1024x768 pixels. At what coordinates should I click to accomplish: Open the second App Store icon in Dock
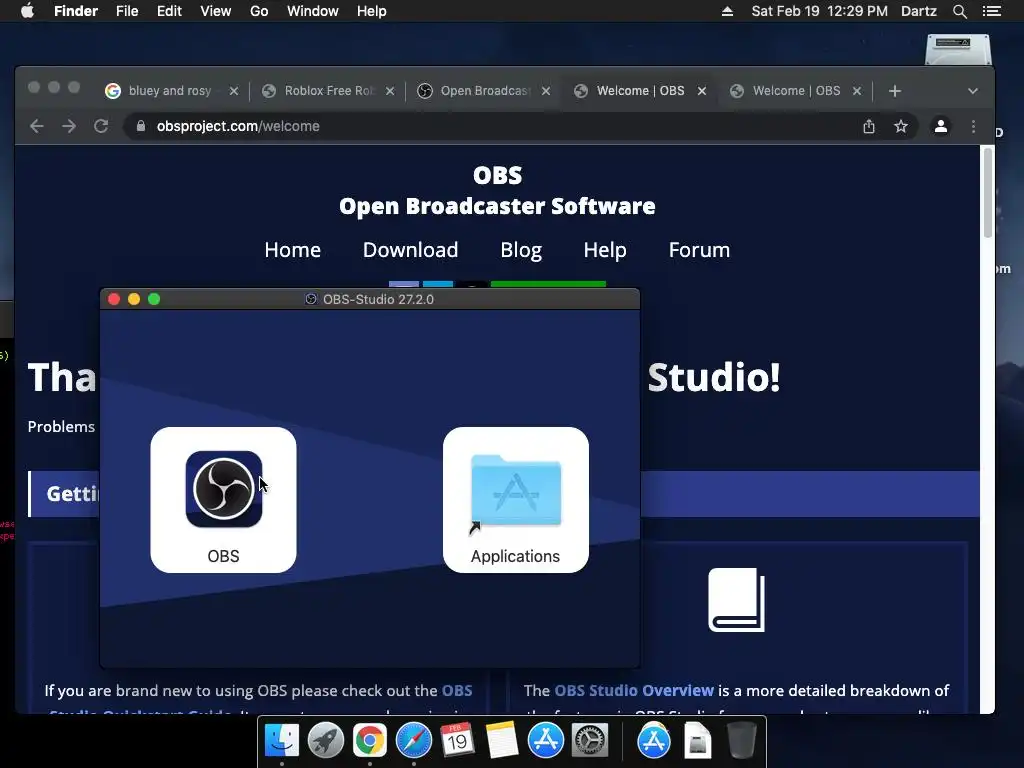(x=653, y=741)
